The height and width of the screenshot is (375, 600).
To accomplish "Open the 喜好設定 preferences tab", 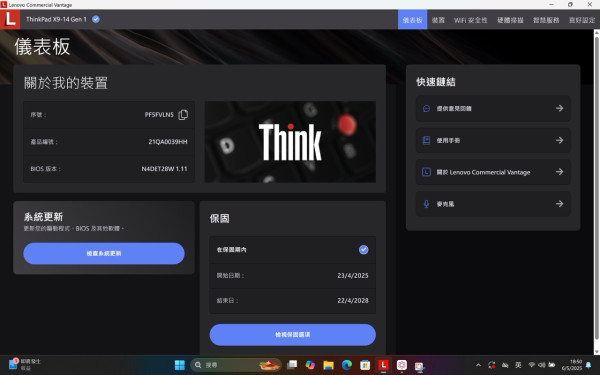I will [x=582, y=20].
